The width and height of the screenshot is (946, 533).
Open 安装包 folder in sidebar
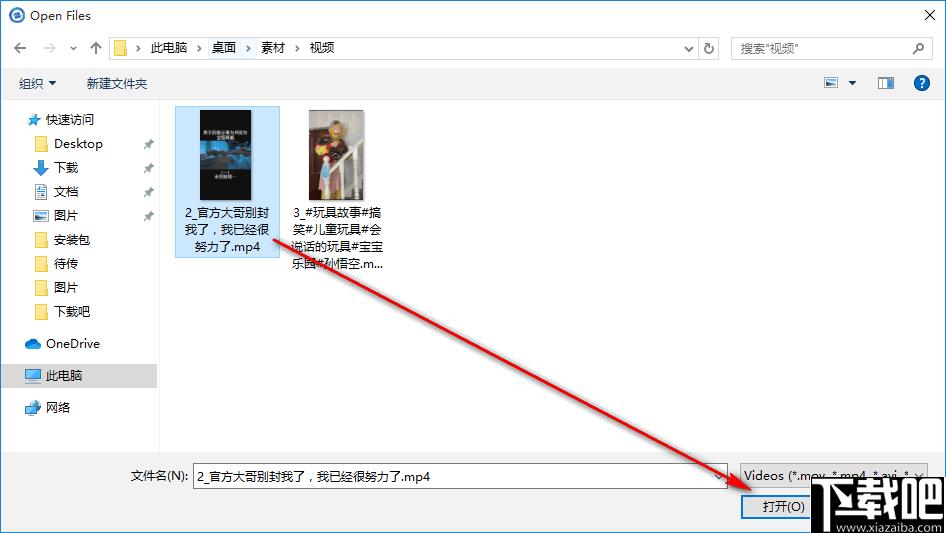pos(72,240)
